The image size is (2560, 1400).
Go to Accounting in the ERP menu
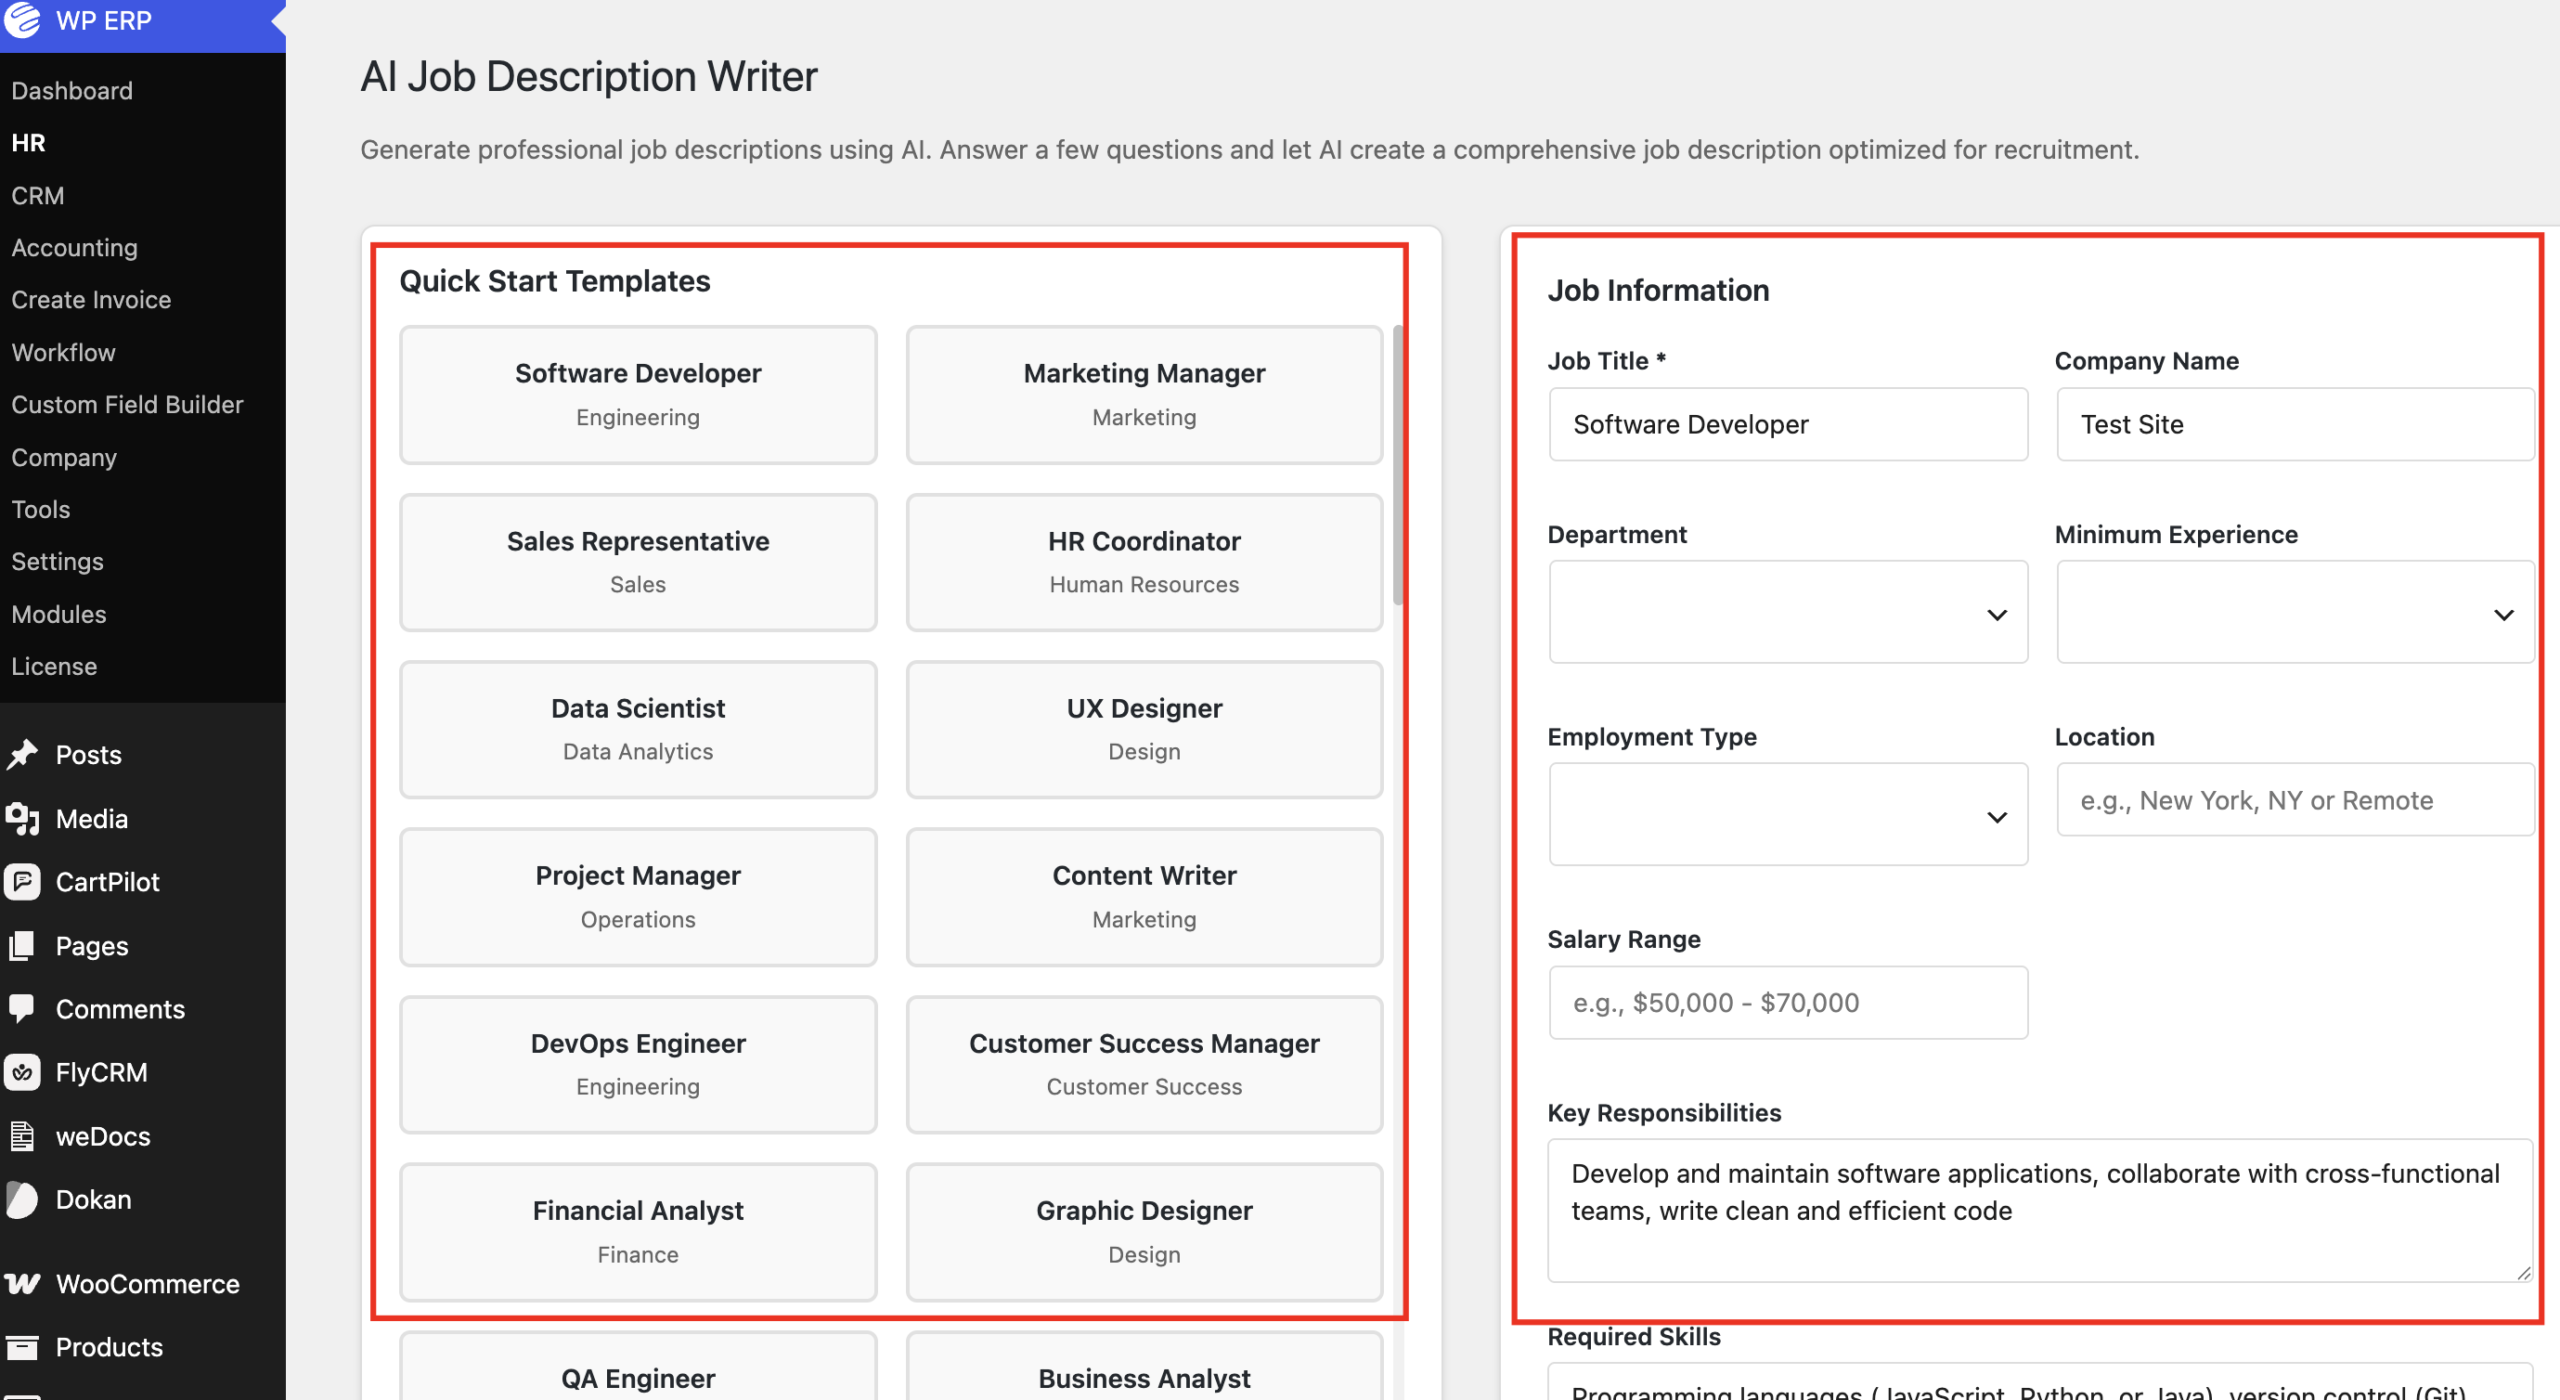(x=75, y=247)
